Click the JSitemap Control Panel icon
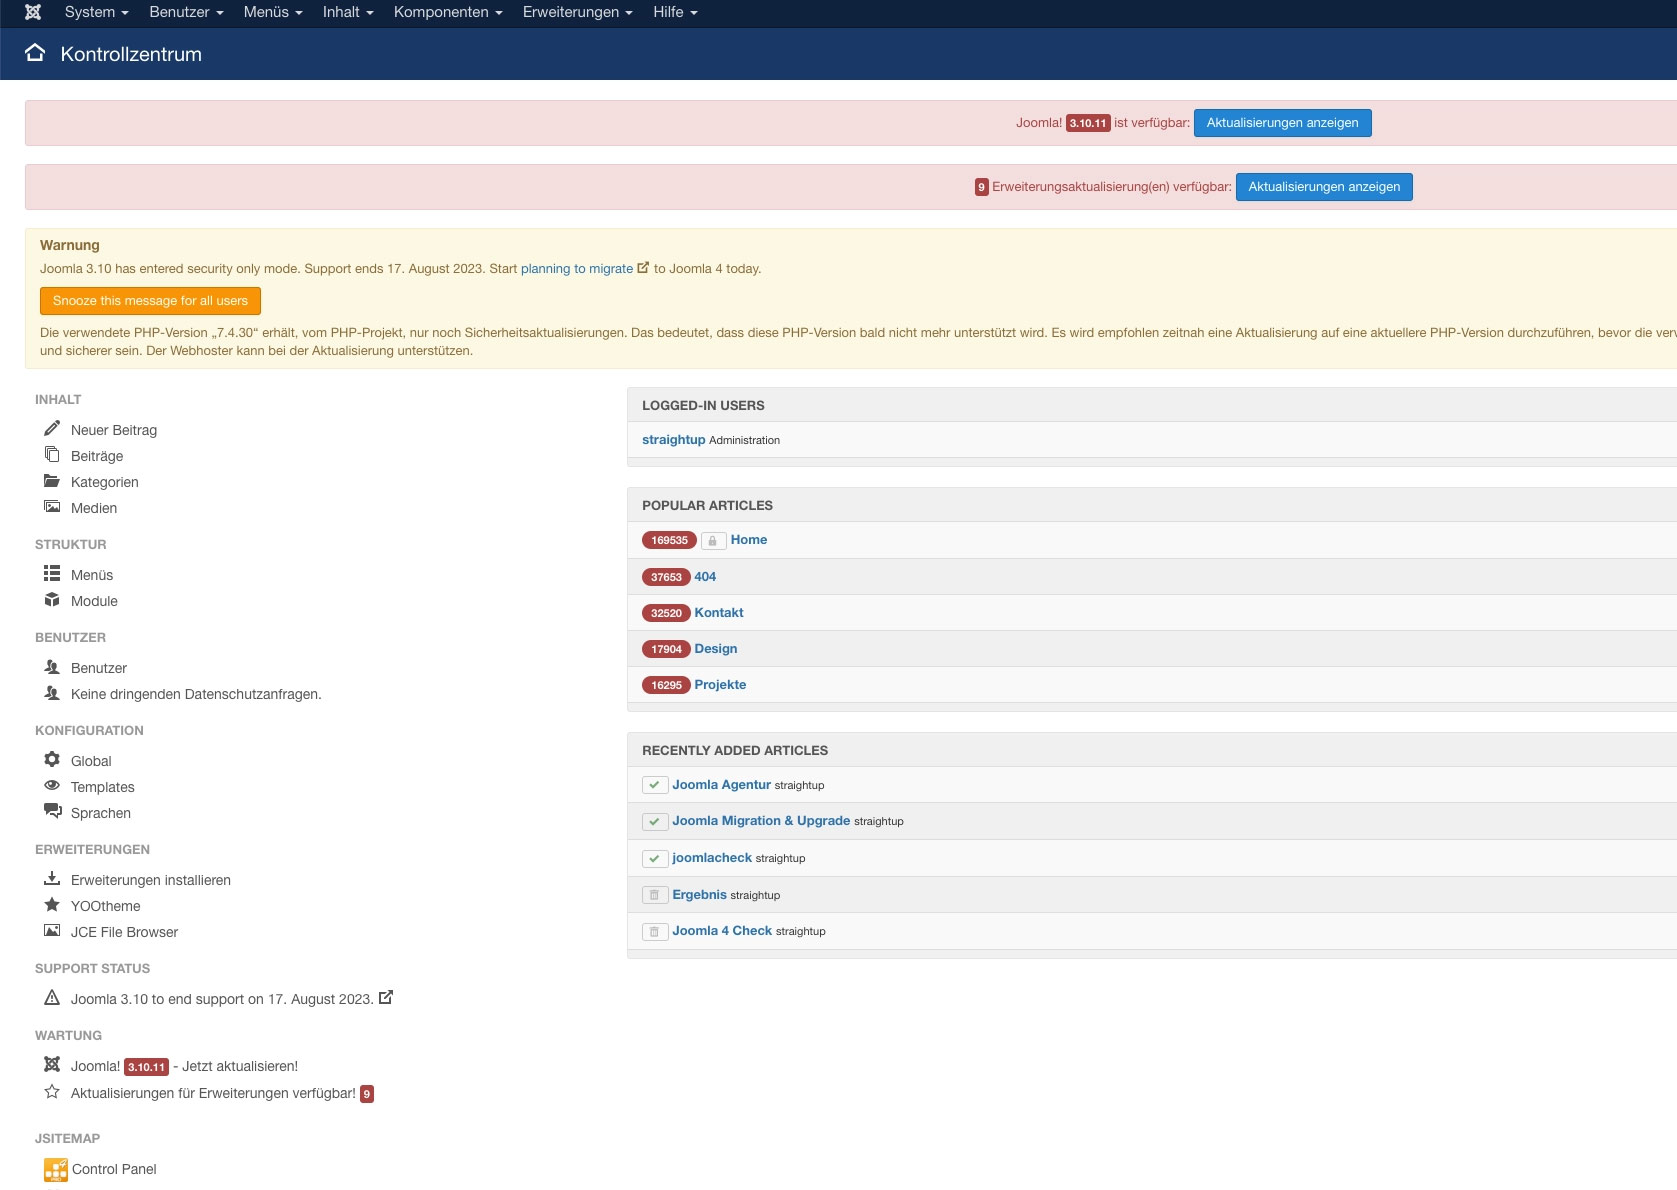1677x1190 pixels. coord(56,1169)
